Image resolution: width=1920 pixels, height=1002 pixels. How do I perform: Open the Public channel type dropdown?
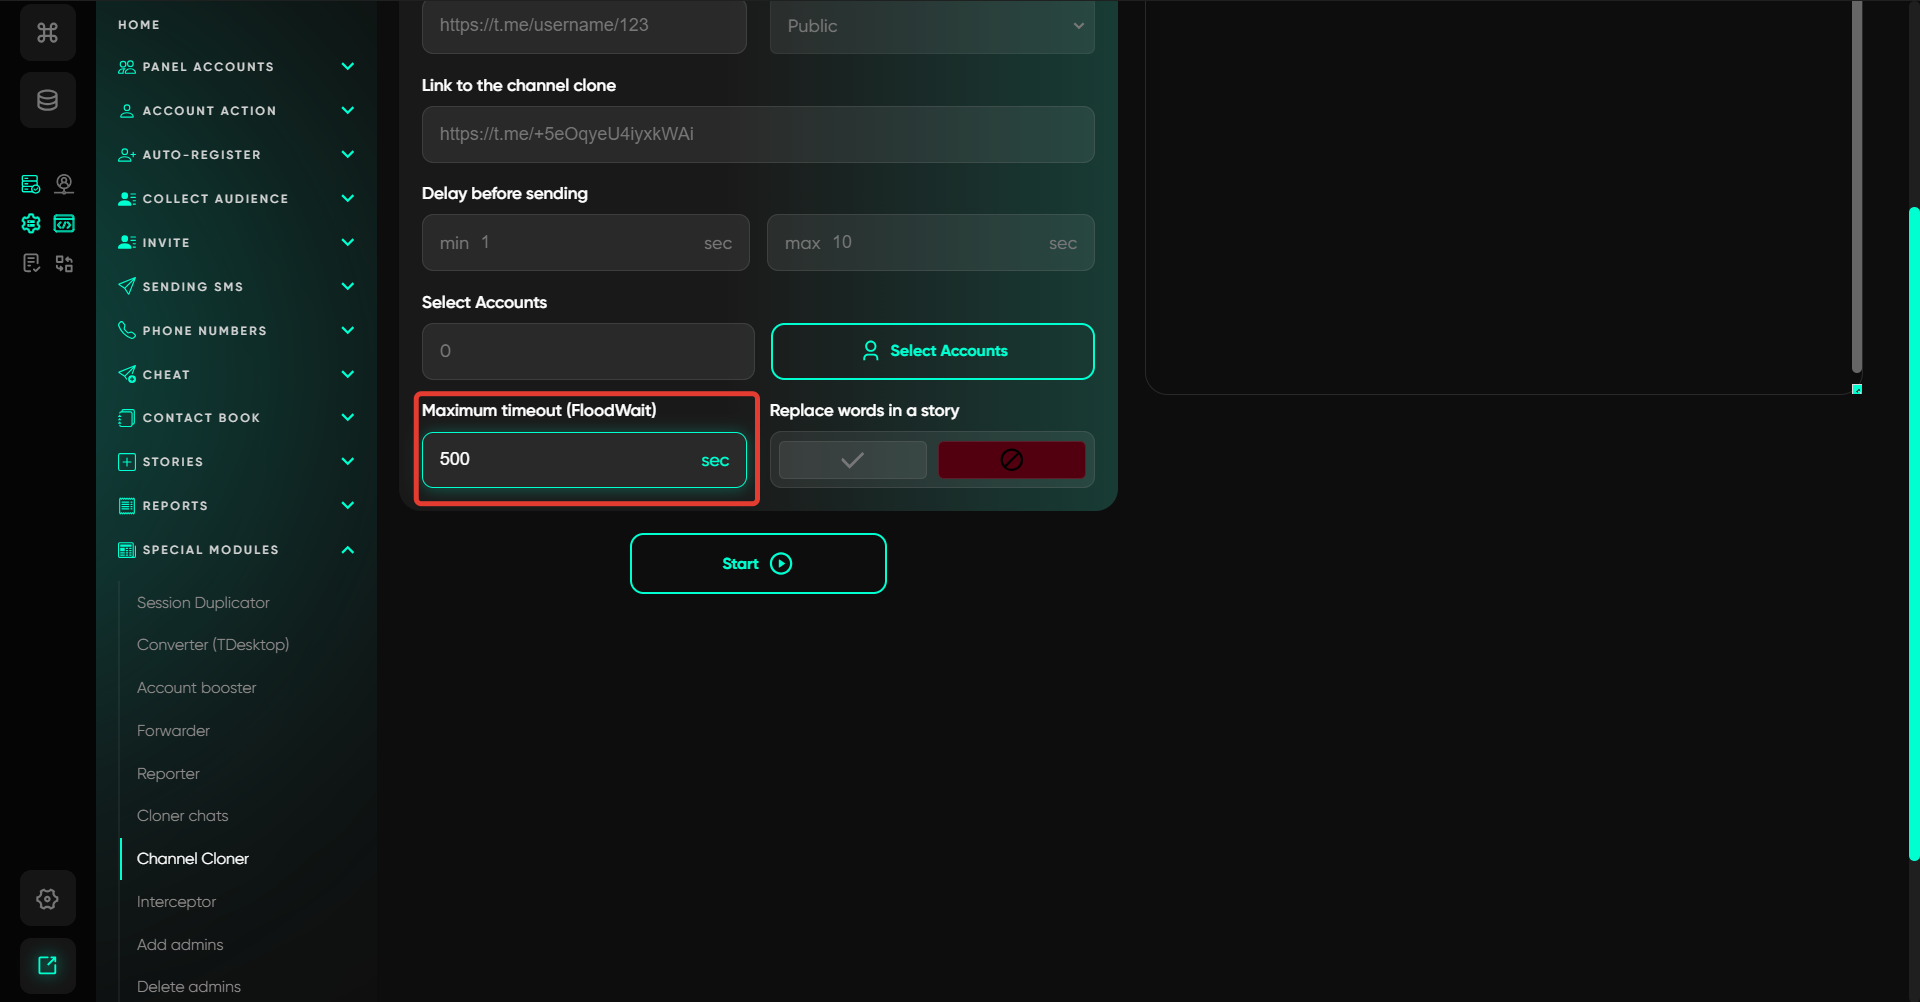932,26
